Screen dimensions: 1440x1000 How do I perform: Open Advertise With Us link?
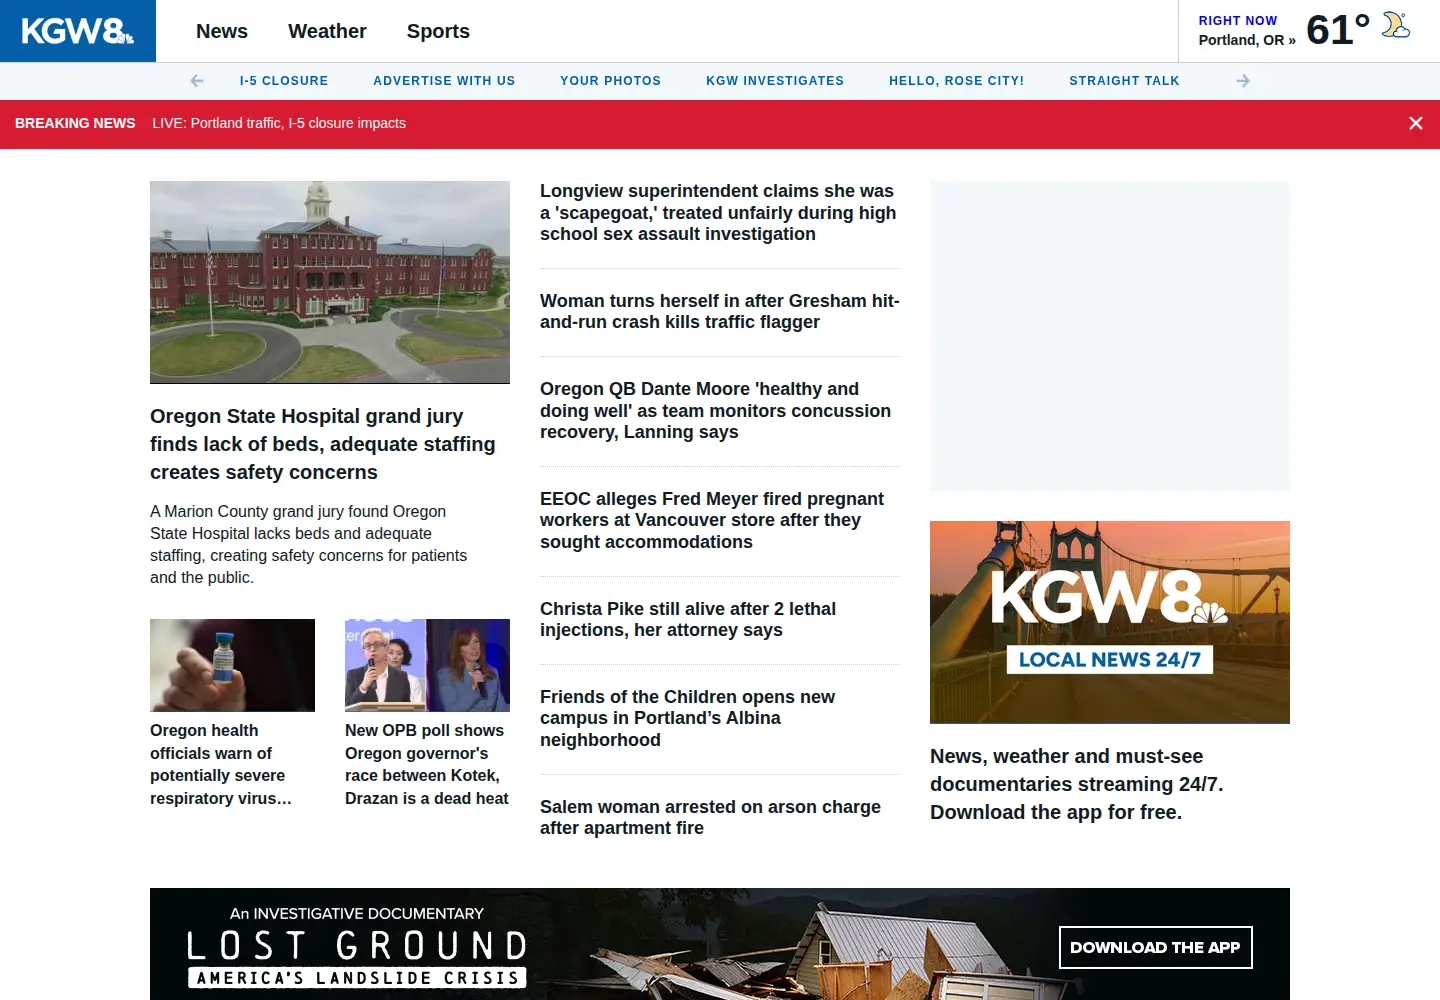coord(444,81)
